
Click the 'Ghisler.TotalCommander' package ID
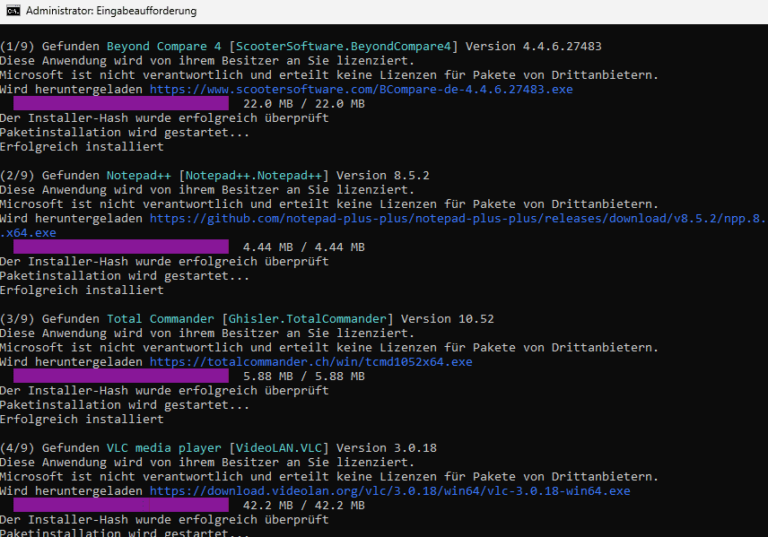(308, 319)
